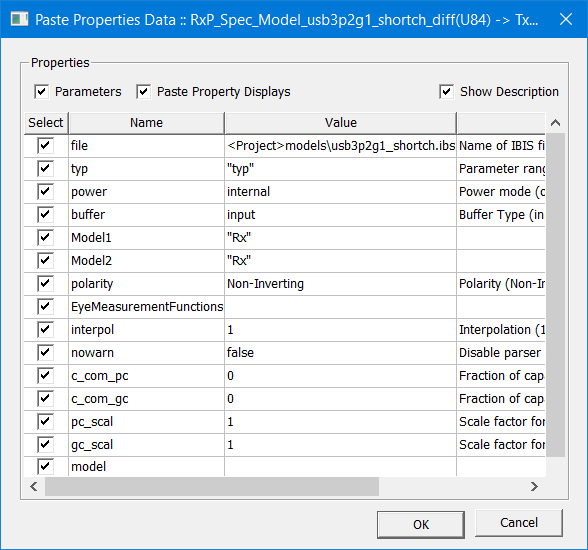Toggle Paste Property Displays checkbox
The width and height of the screenshot is (588, 550).
click(x=143, y=91)
